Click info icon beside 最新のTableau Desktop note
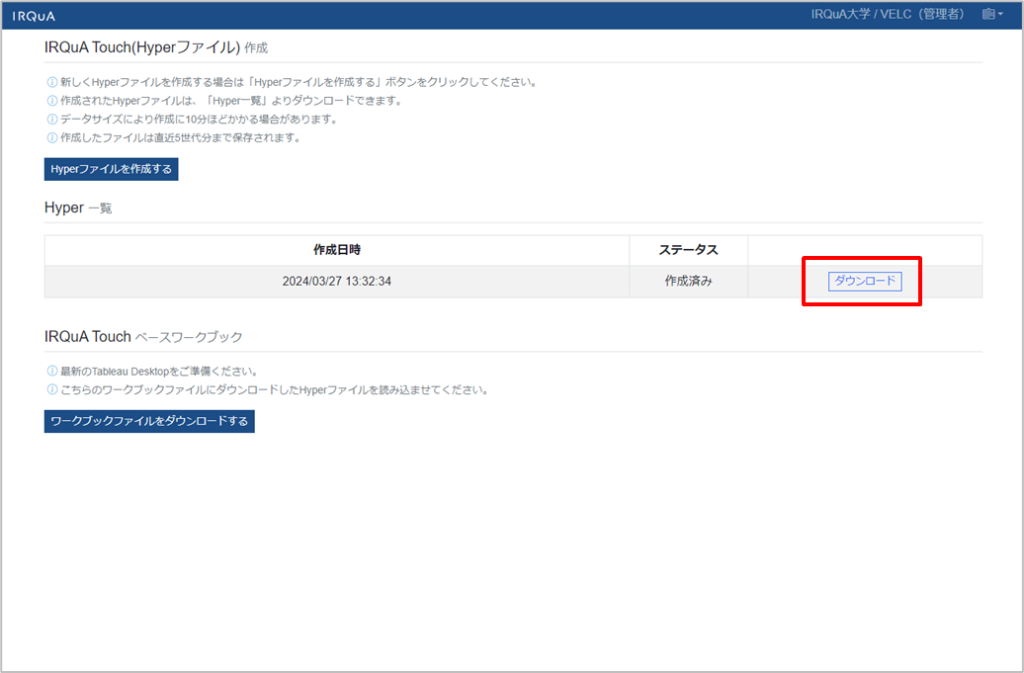1024x673 pixels. [52, 371]
